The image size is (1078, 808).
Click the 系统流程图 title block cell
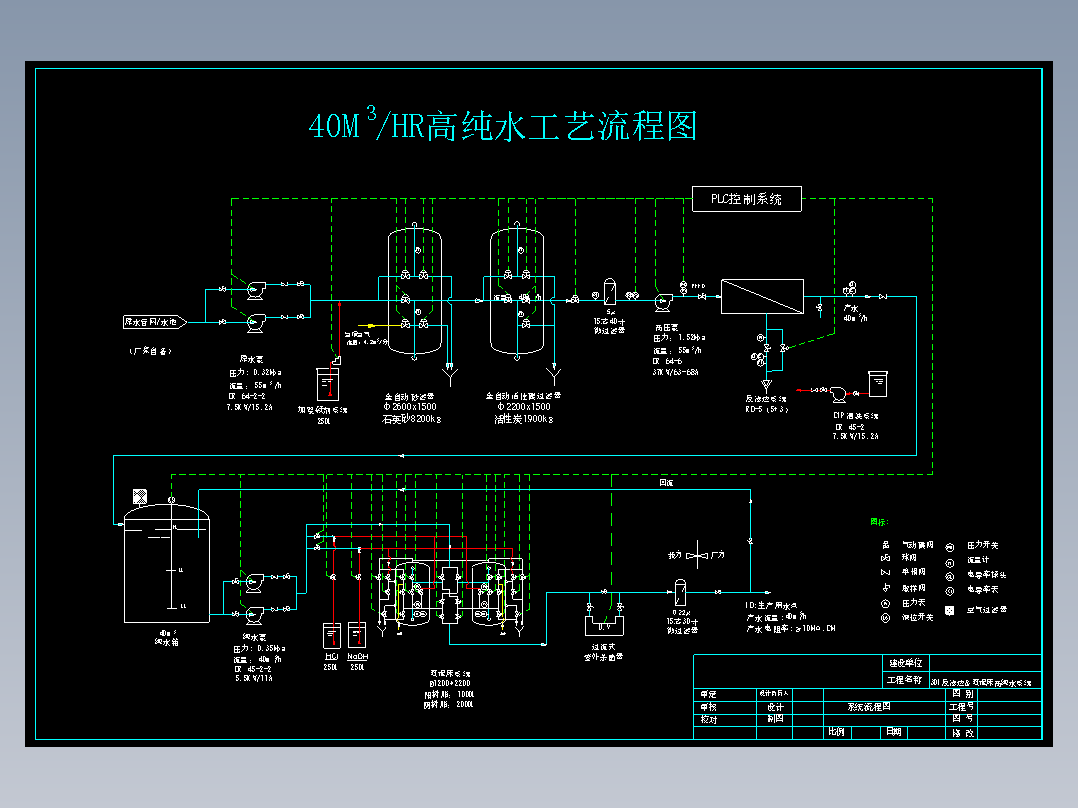click(x=870, y=706)
